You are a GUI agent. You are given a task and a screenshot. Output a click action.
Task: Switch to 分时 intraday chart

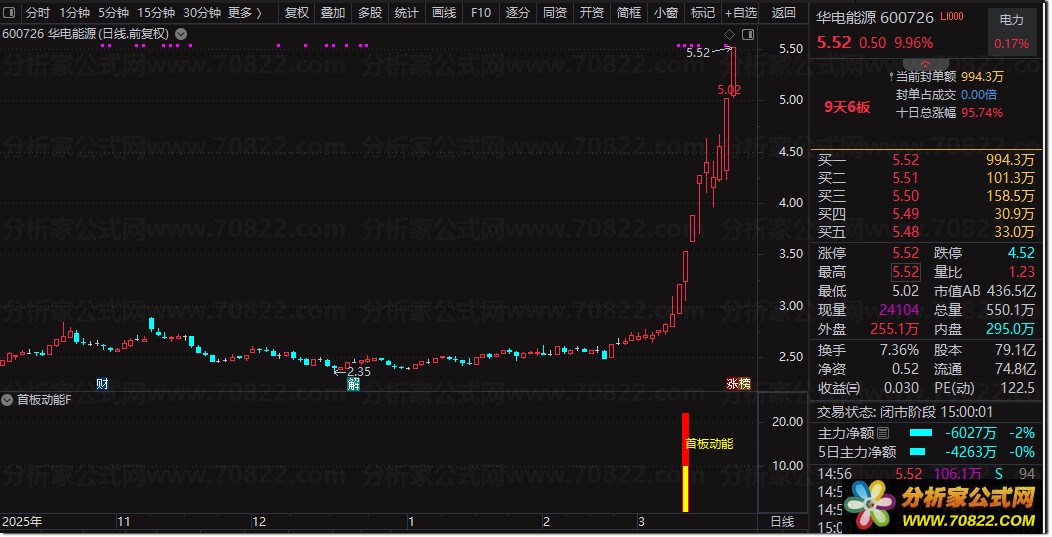click(x=38, y=13)
